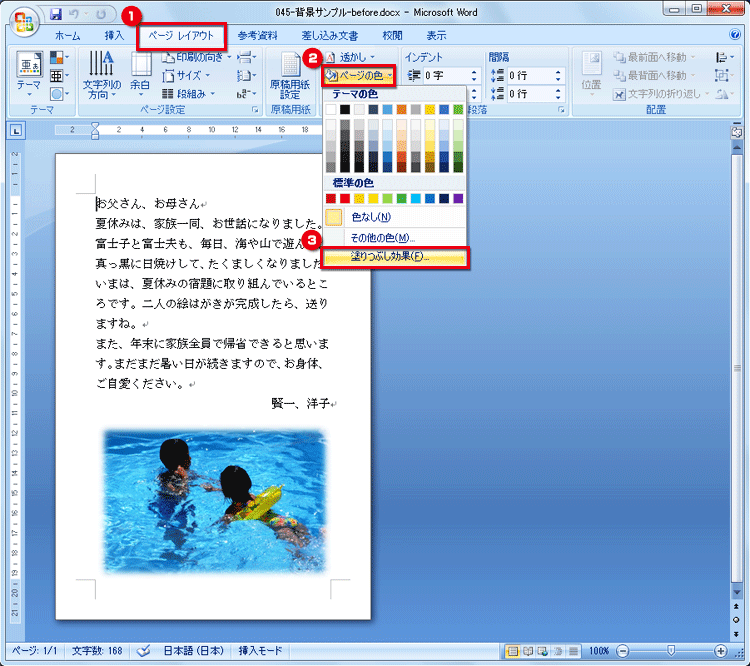Viewport: 750px width, 666px height.
Task: Choose その他の色(M) more colors
Action: pos(395,238)
